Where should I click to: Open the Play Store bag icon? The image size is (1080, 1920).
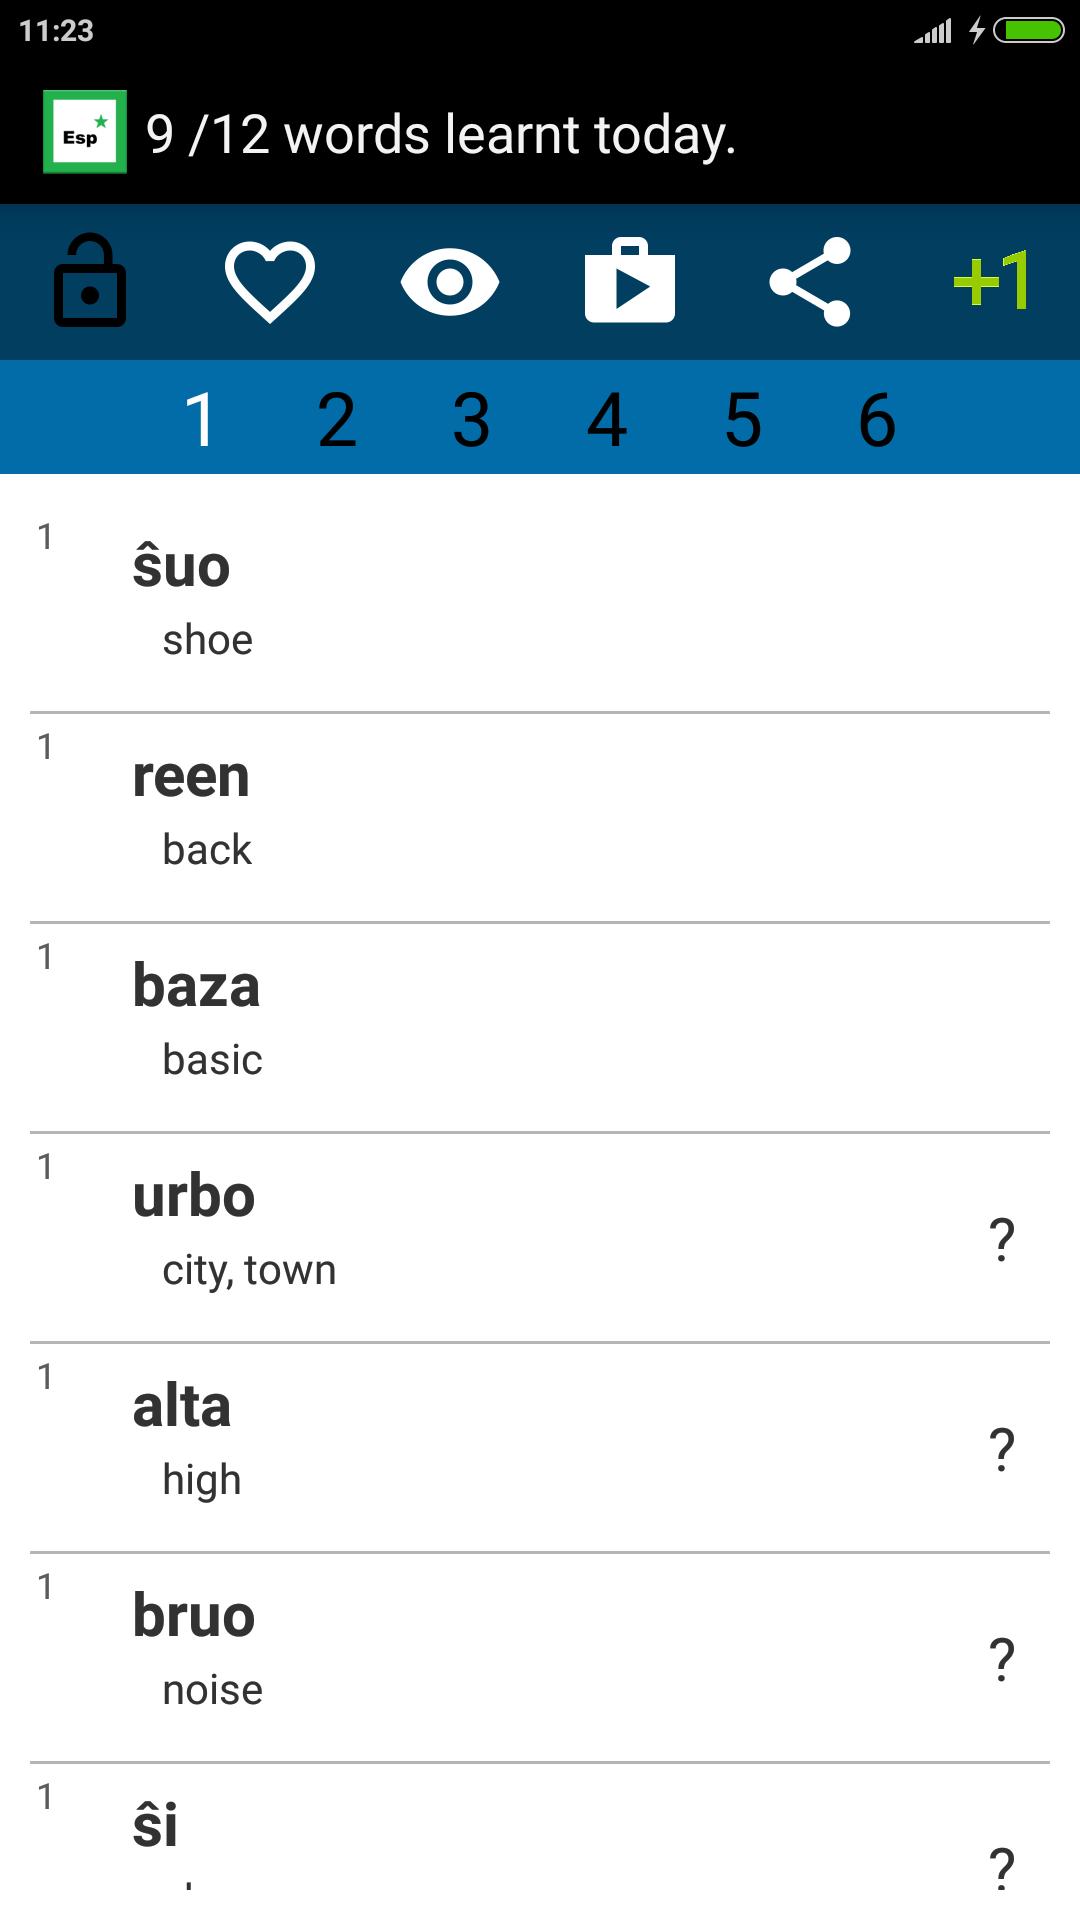pos(630,280)
